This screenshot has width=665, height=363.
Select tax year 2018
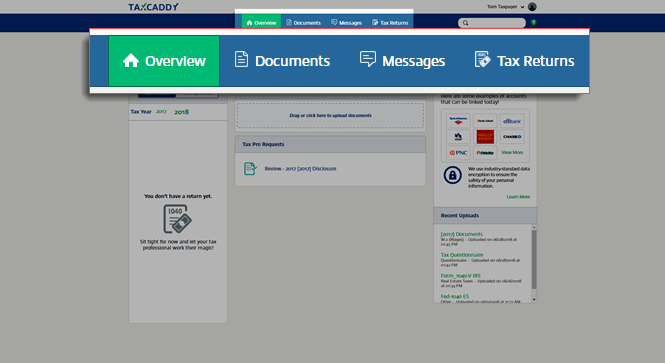182,112
